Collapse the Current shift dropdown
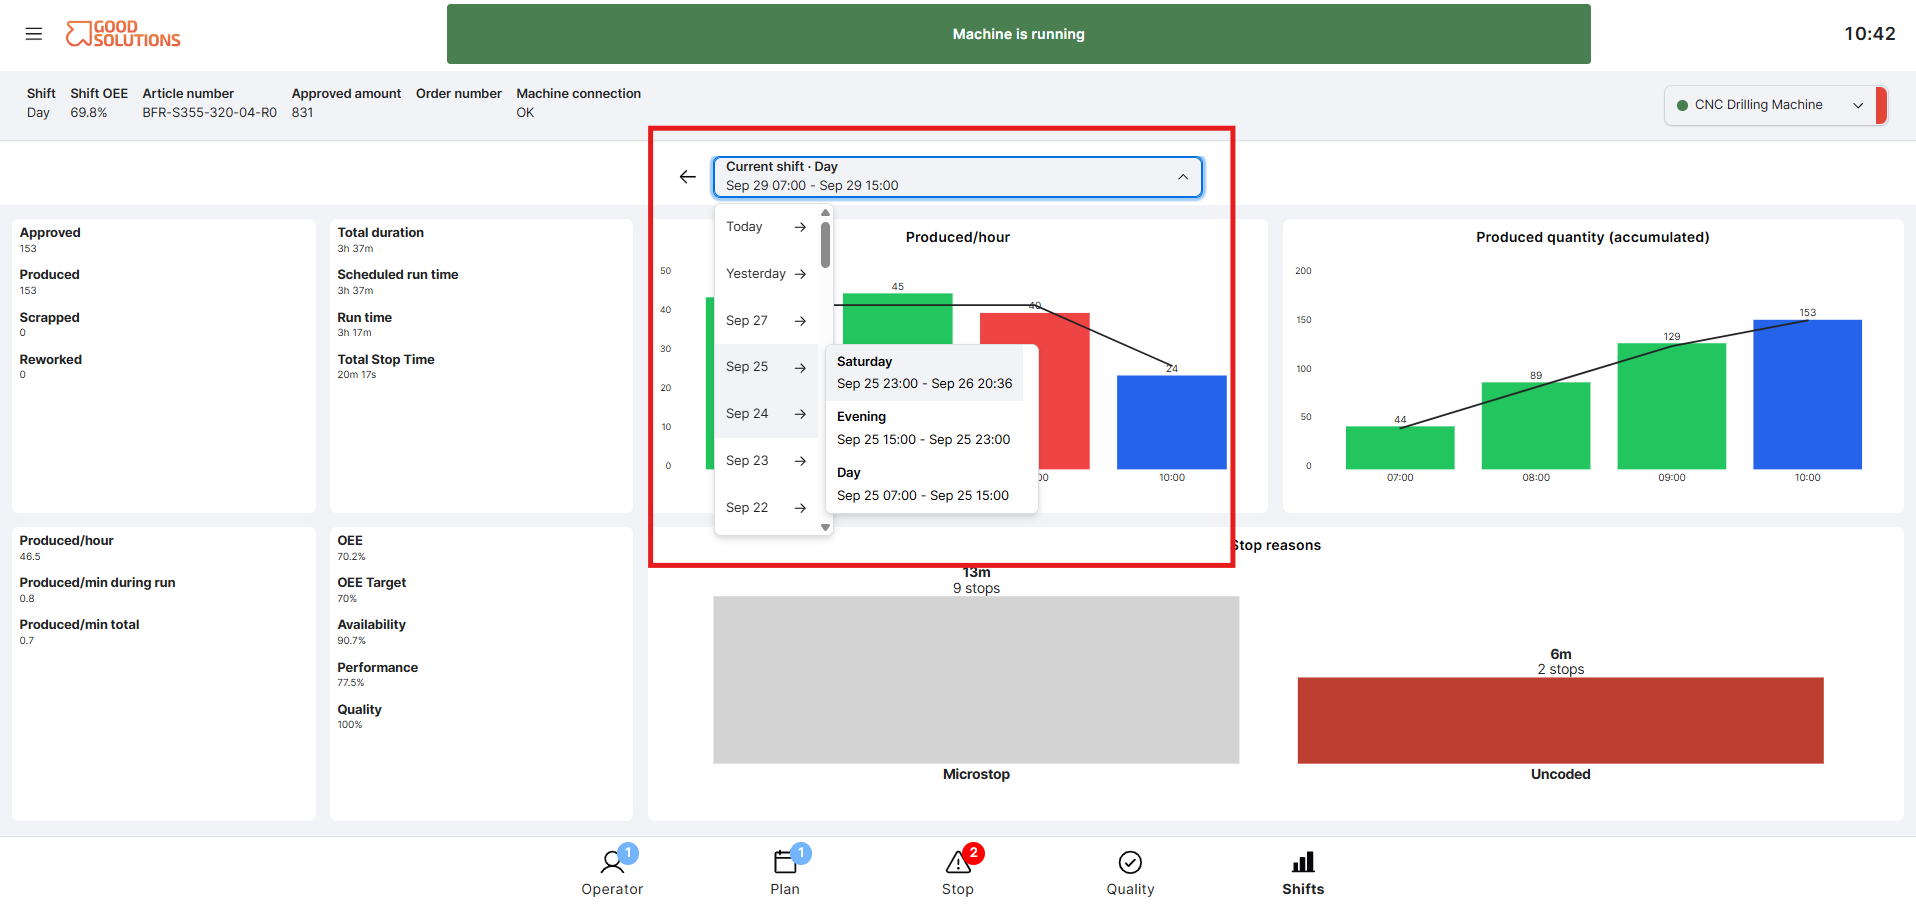The image size is (1916, 907). pyautogui.click(x=957, y=177)
